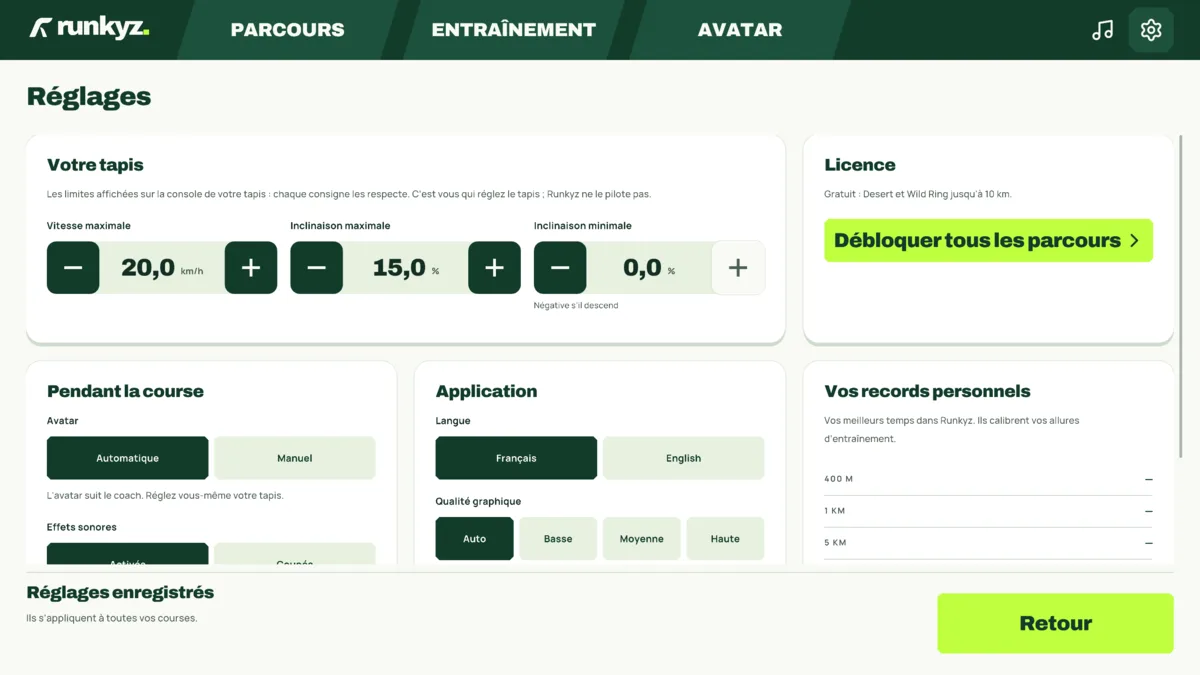The height and width of the screenshot is (675, 1200).
Task: Click the 15,0 % max incline value
Action: pyautogui.click(x=405, y=268)
